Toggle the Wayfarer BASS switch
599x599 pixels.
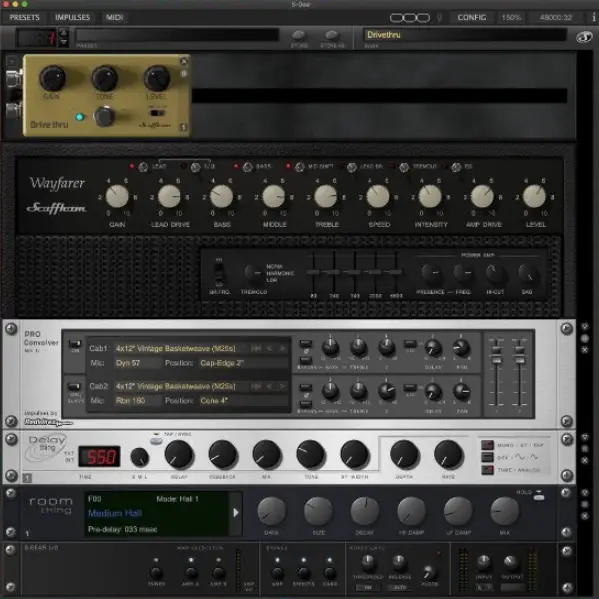[x=248, y=167]
